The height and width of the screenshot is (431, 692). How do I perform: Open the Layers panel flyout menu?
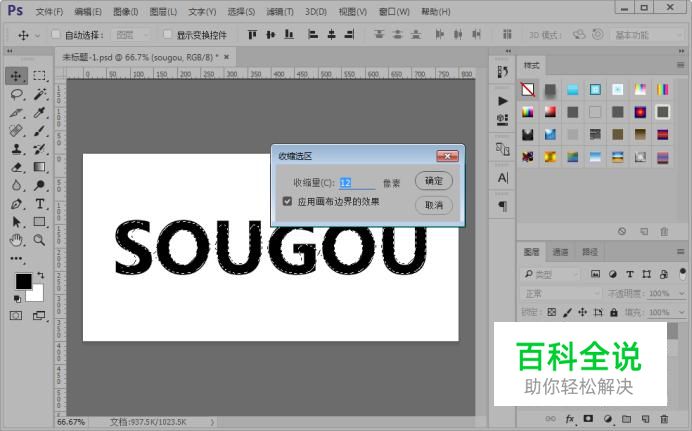pyautogui.click(x=680, y=251)
